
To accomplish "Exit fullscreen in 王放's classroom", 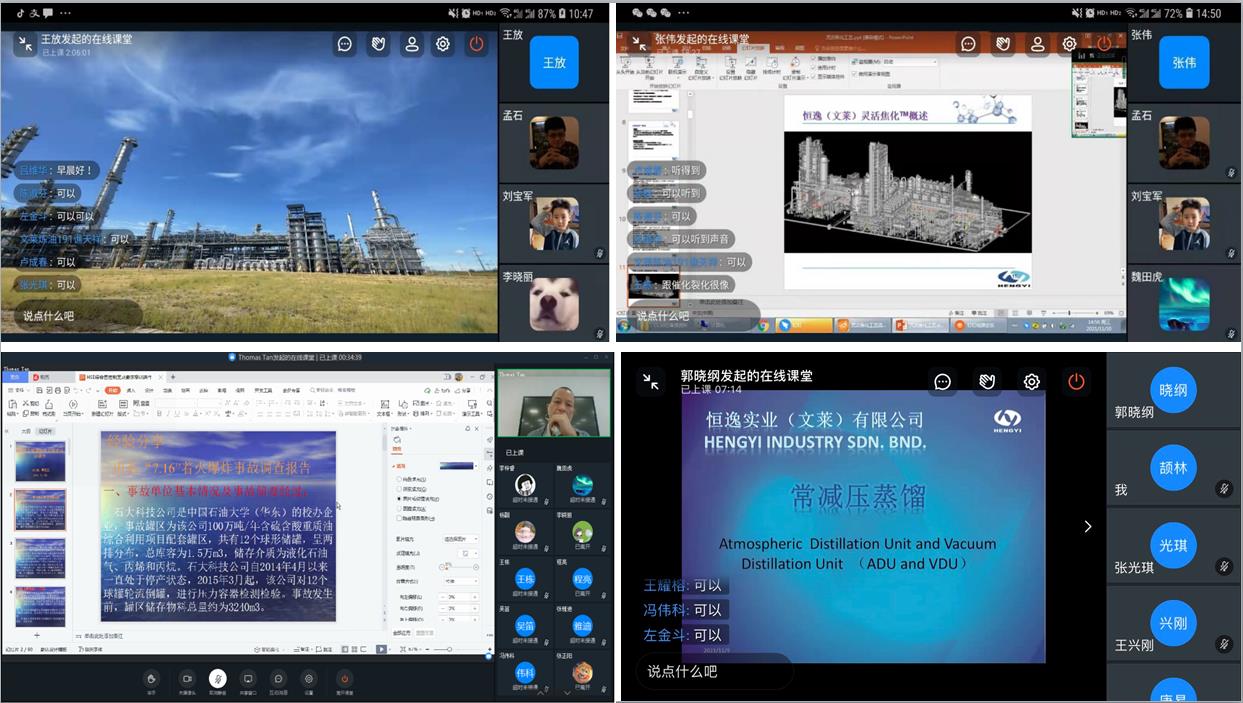I will (x=24, y=44).
